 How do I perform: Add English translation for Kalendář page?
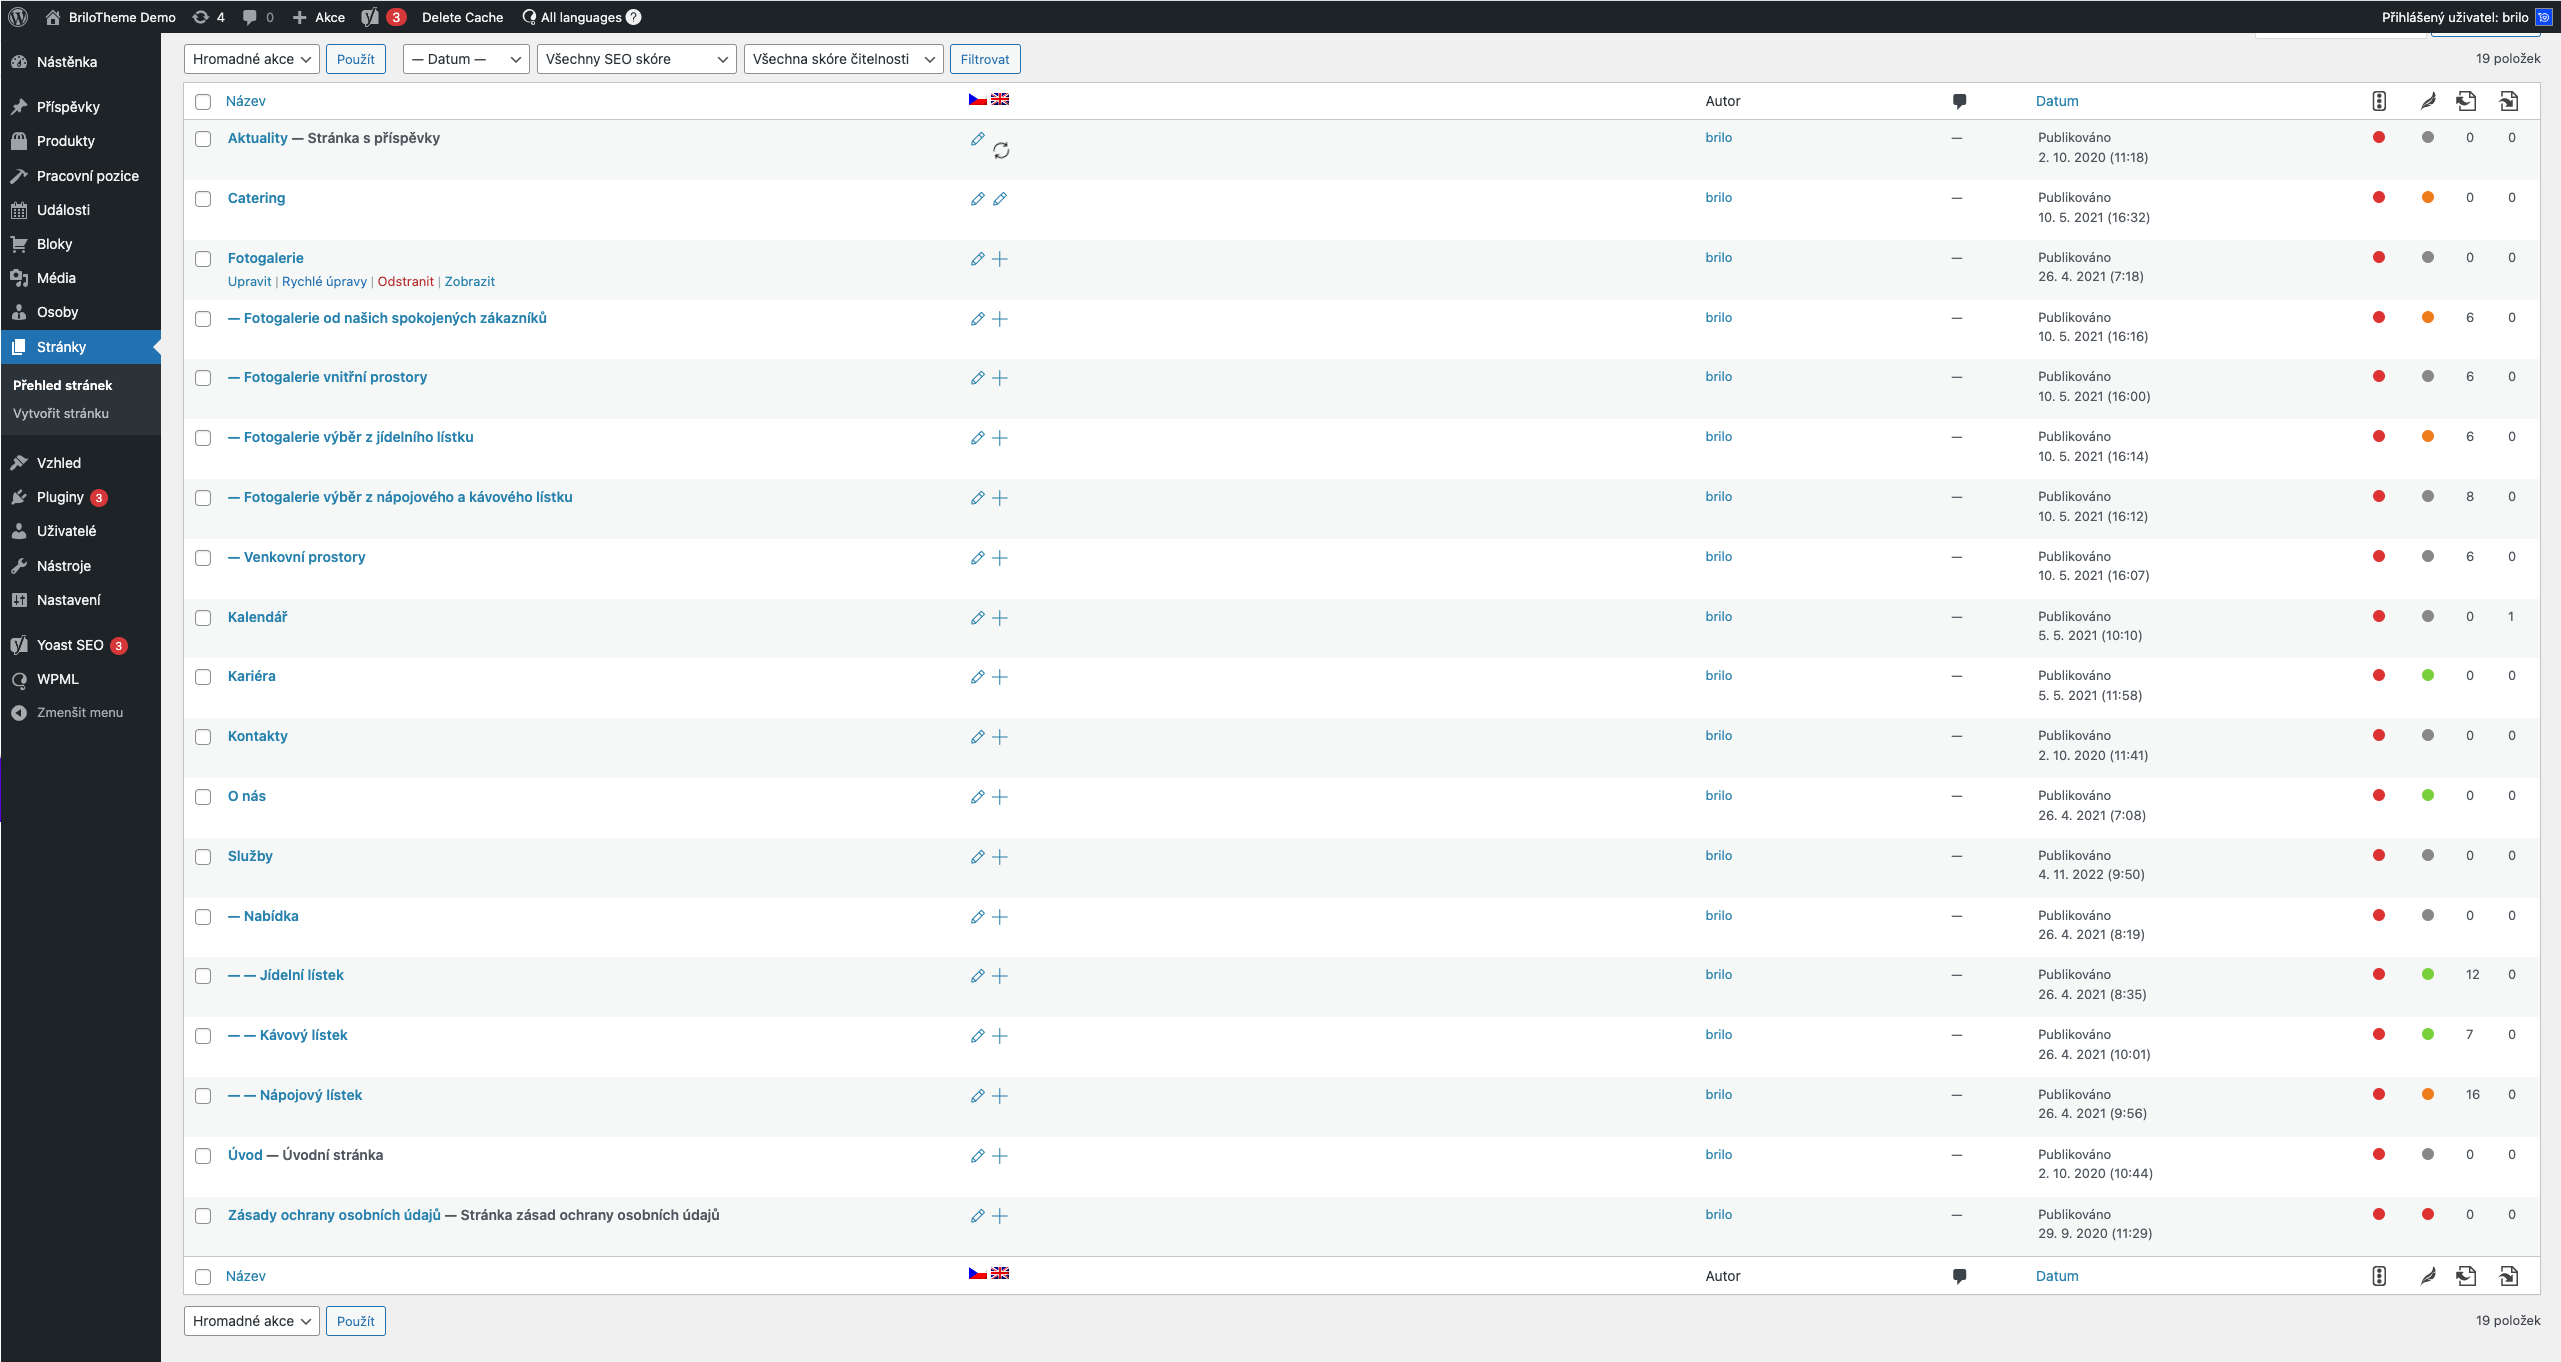[x=999, y=618]
